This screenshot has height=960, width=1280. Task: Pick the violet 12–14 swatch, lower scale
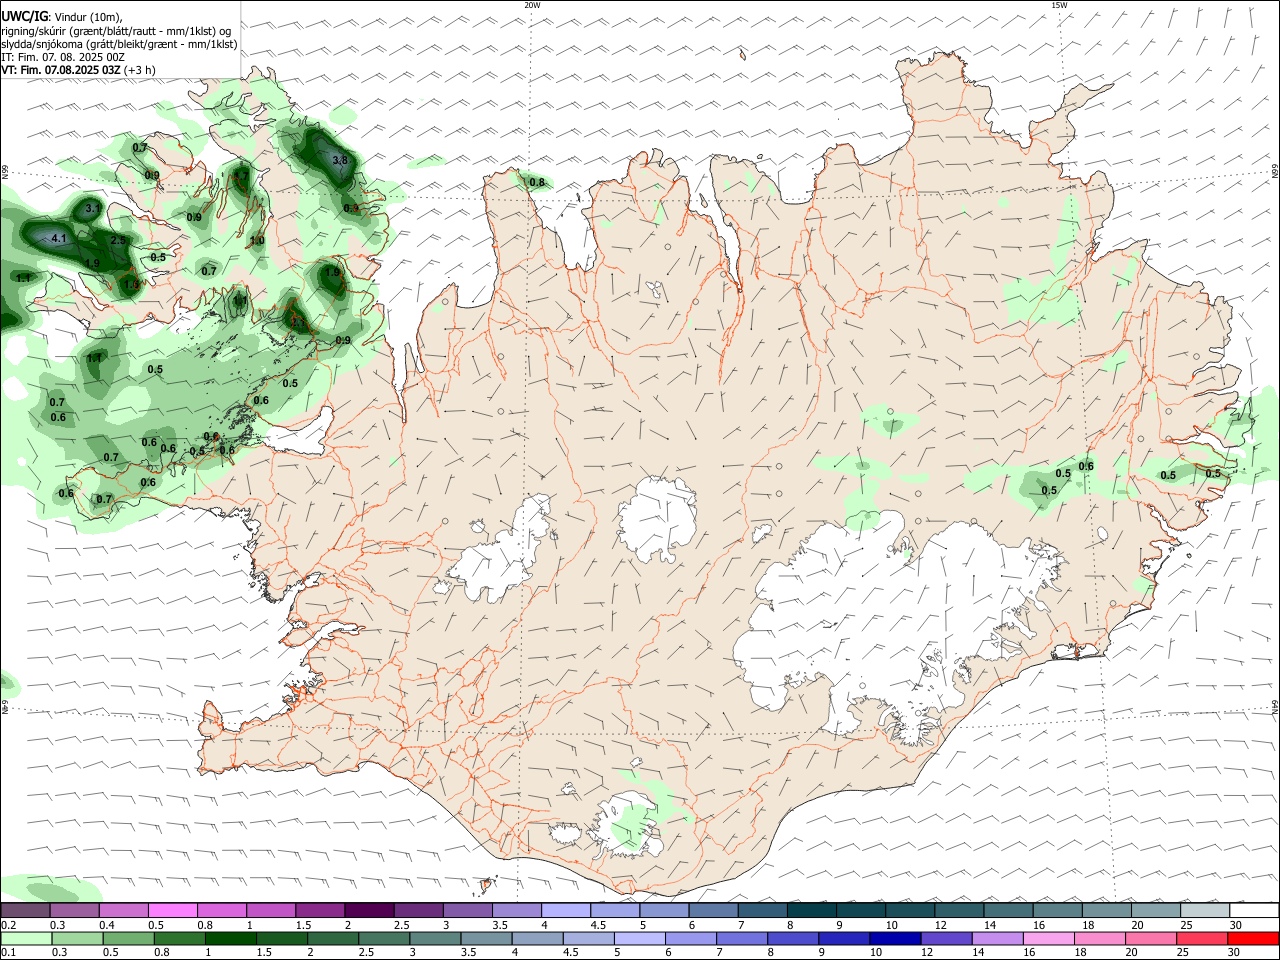(947, 938)
